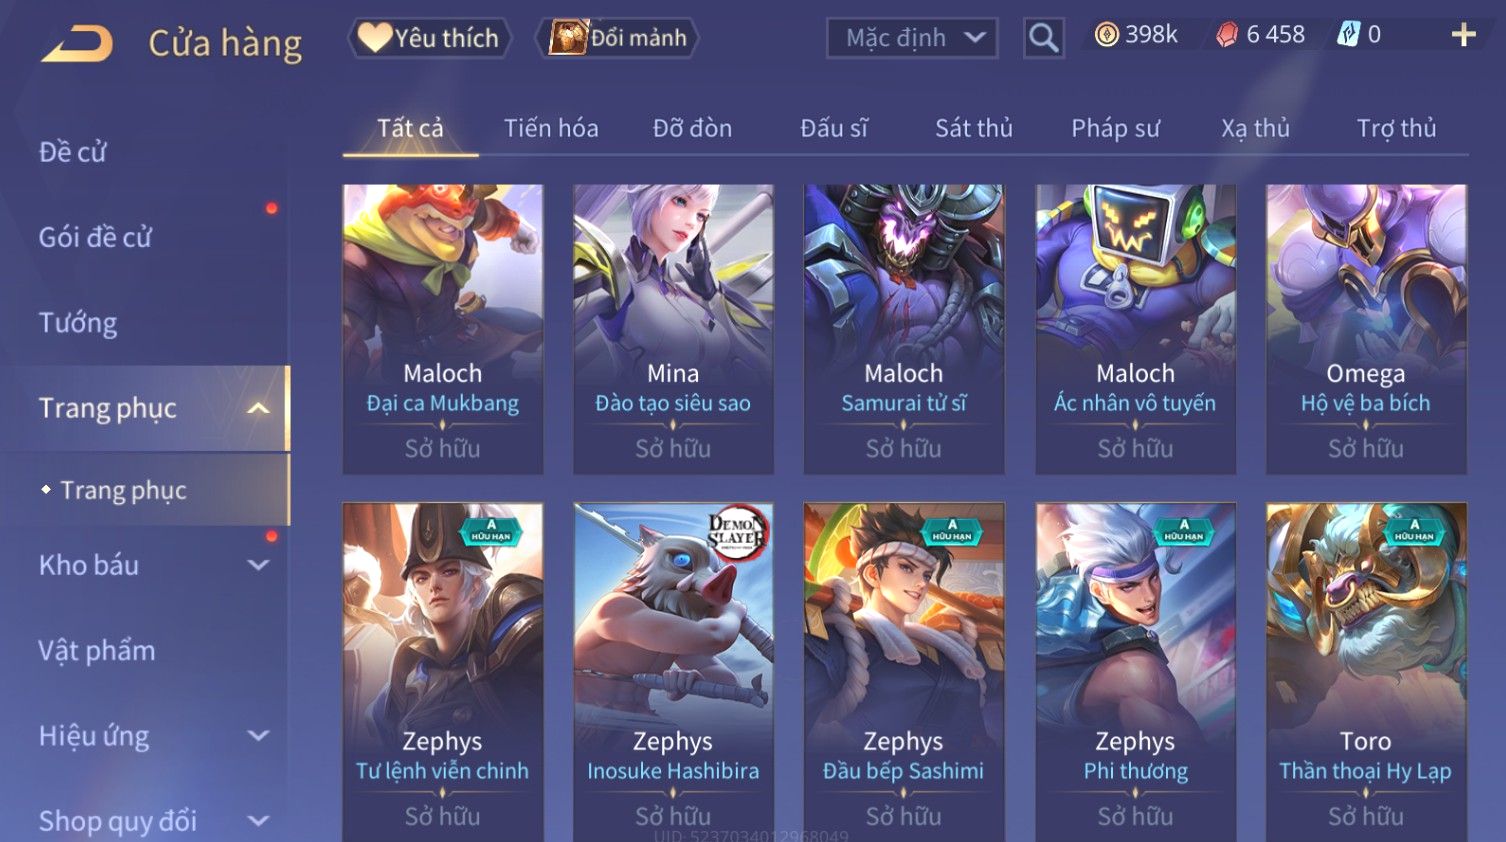The image size is (1506, 842).
Task: Expand the Hiệu ứng sidebar section
Action: coord(258,736)
